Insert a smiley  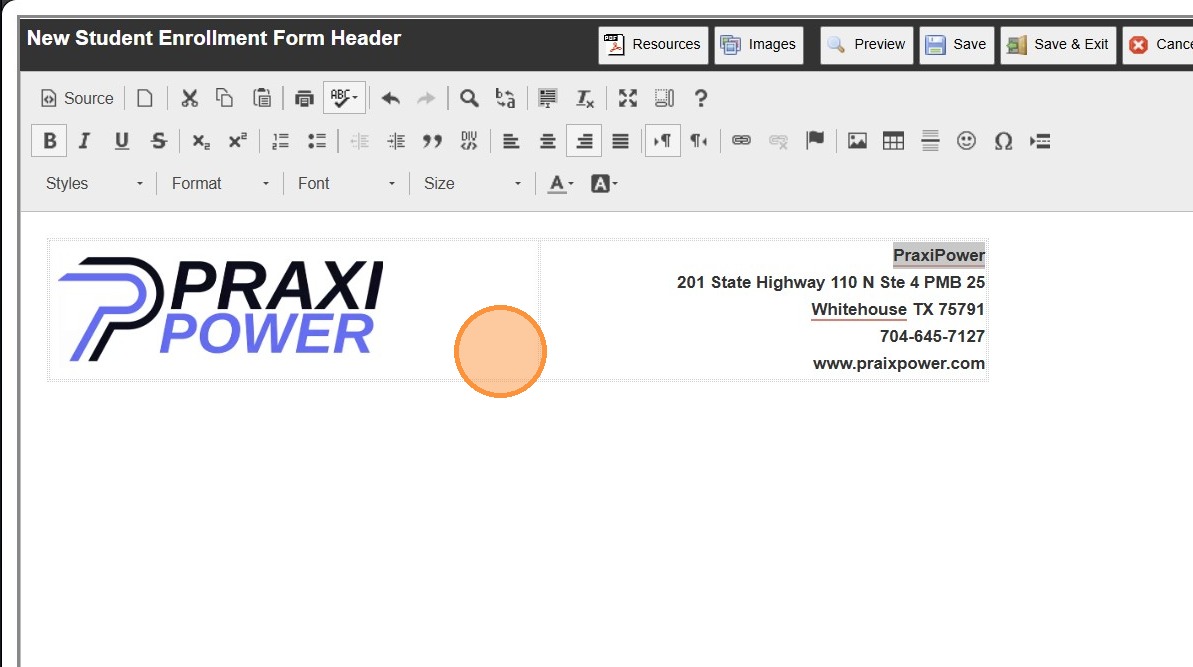[966, 141]
